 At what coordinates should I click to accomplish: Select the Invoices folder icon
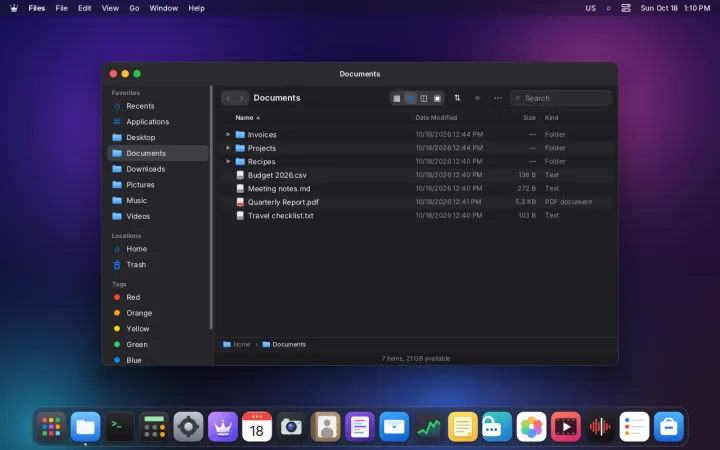click(x=240, y=135)
